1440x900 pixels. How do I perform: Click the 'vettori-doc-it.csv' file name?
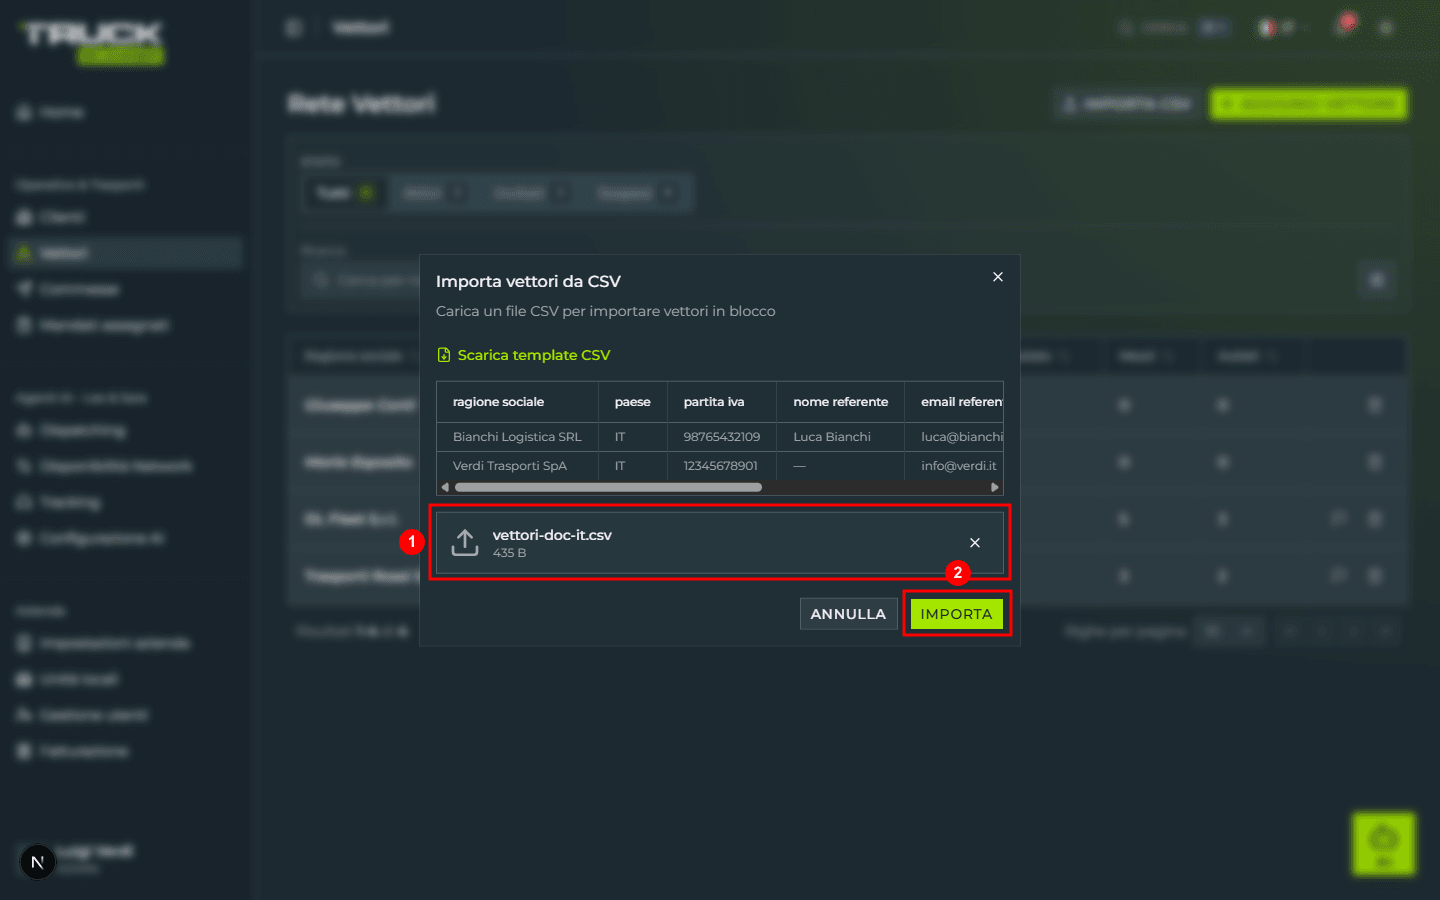[x=552, y=535]
